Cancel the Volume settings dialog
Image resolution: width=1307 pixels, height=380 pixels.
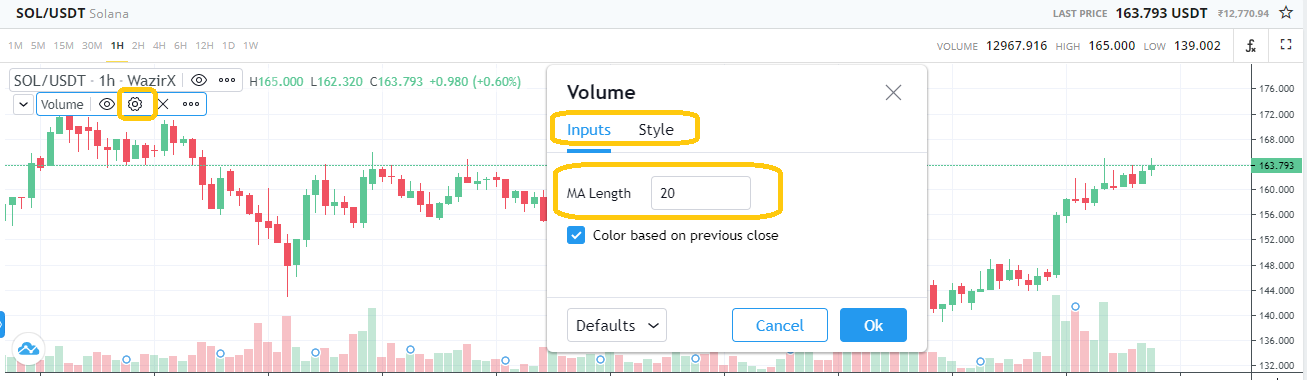click(780, 325)
